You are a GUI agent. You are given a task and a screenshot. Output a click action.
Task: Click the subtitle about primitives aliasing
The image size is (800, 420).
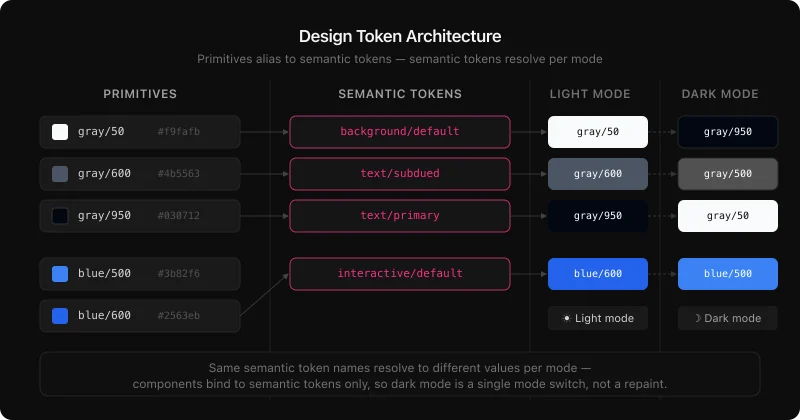pyautogui.click(x=400, y=59)
